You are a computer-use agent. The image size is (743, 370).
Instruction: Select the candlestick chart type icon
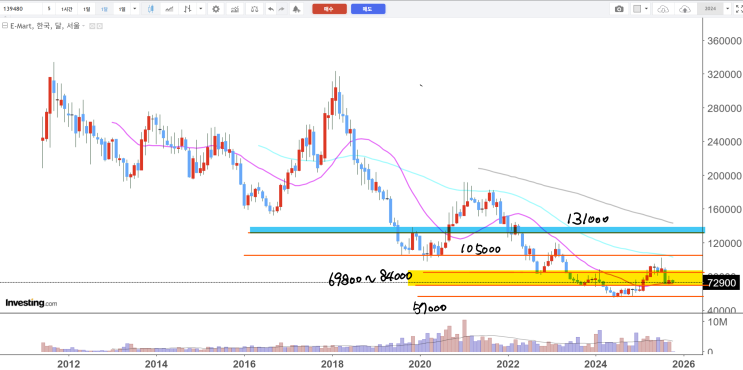[151, 9]
